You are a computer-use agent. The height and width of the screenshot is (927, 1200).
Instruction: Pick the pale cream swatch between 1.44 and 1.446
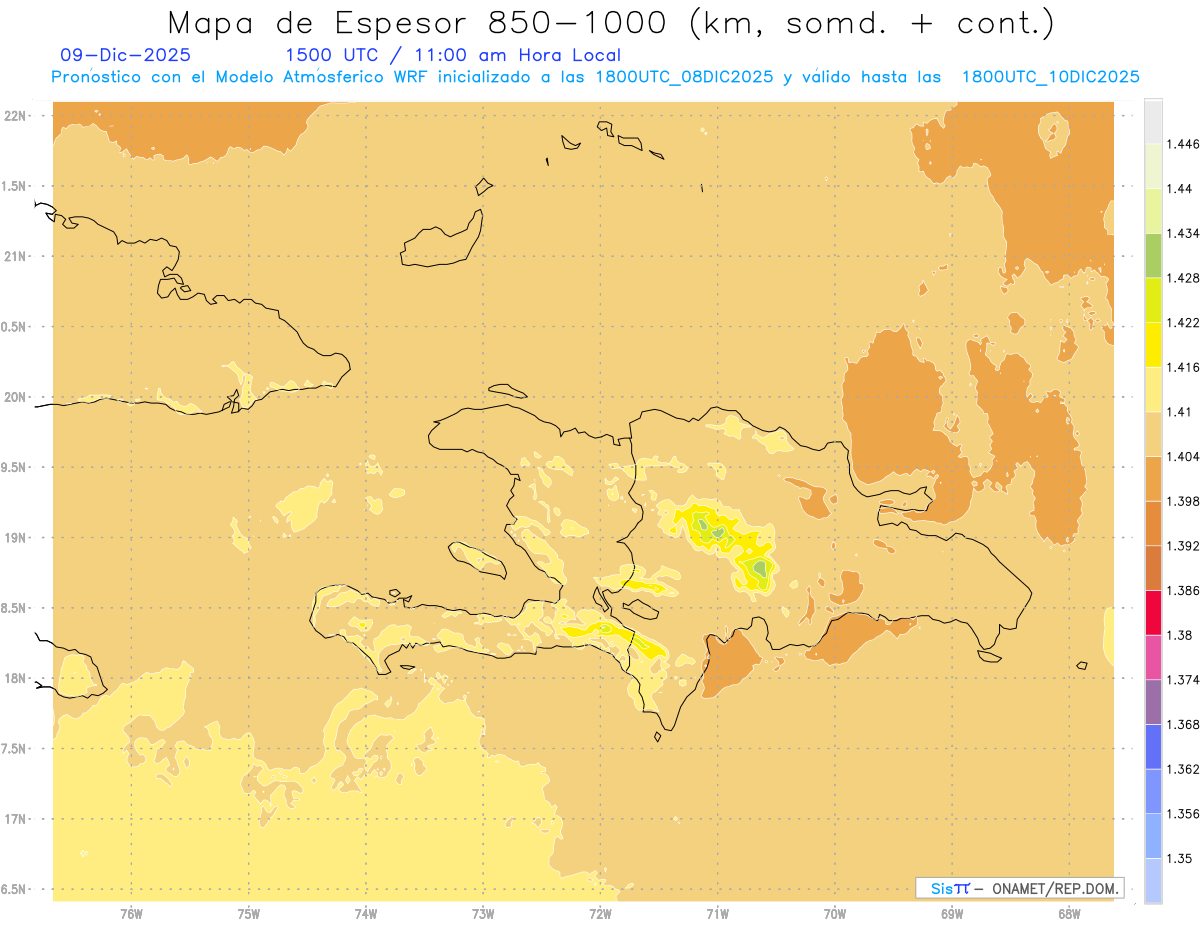coord(1153,166)
